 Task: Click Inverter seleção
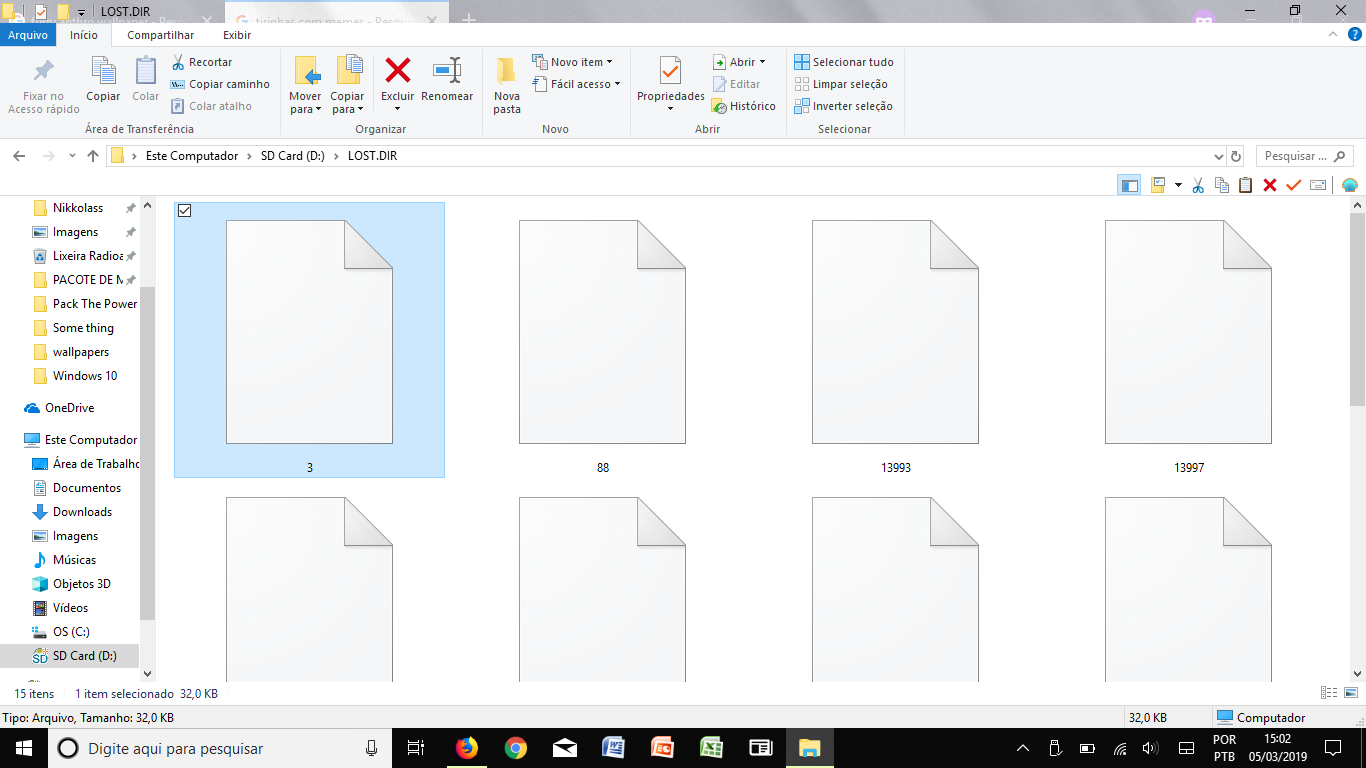pos(843,106)
